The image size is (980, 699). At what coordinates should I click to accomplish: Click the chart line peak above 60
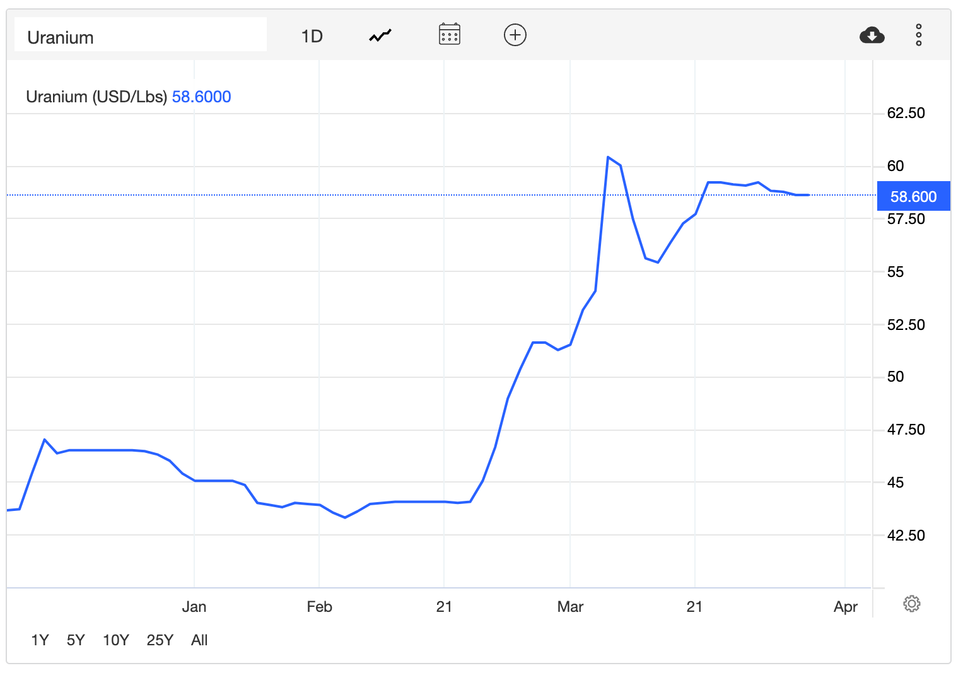click(608, 157)
